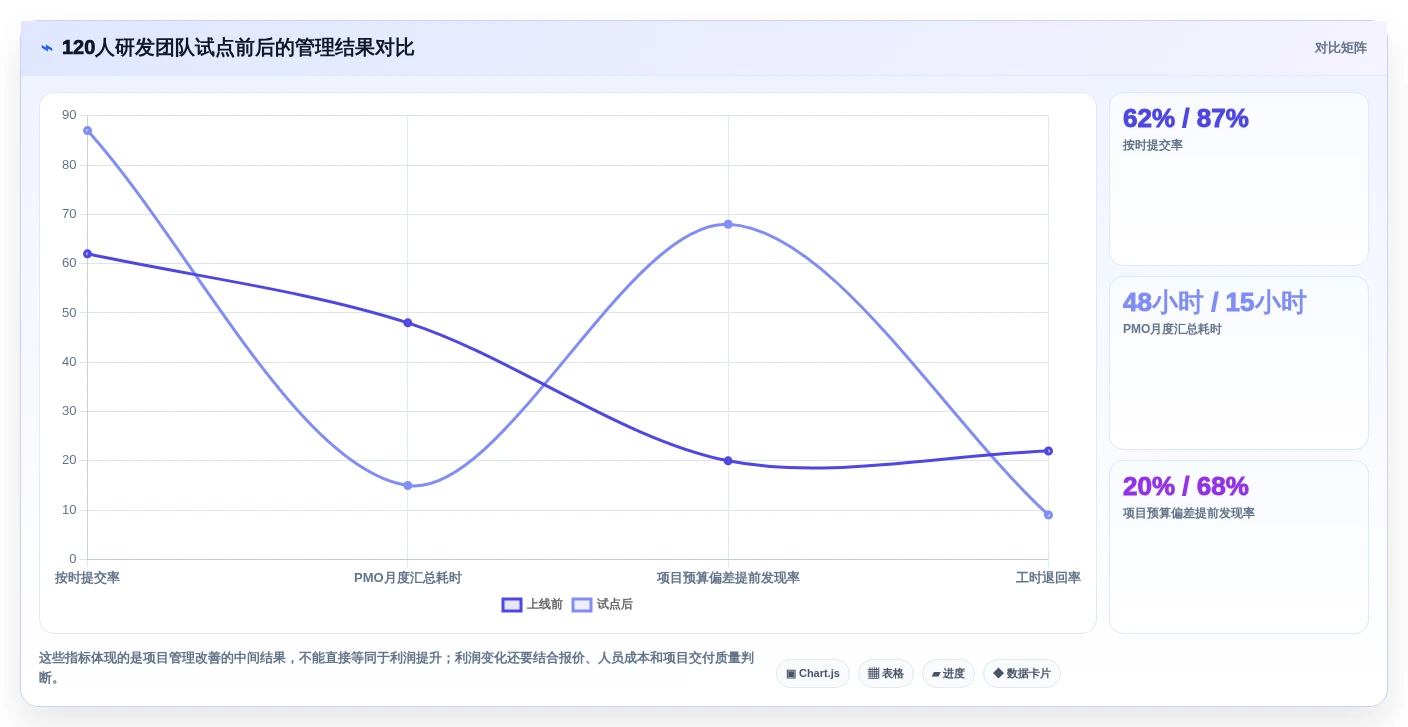The image size is (1408, 727).
Task: Click the 120人研发团队试点前后的管理结果对比 title
Action: coord(238,48)
